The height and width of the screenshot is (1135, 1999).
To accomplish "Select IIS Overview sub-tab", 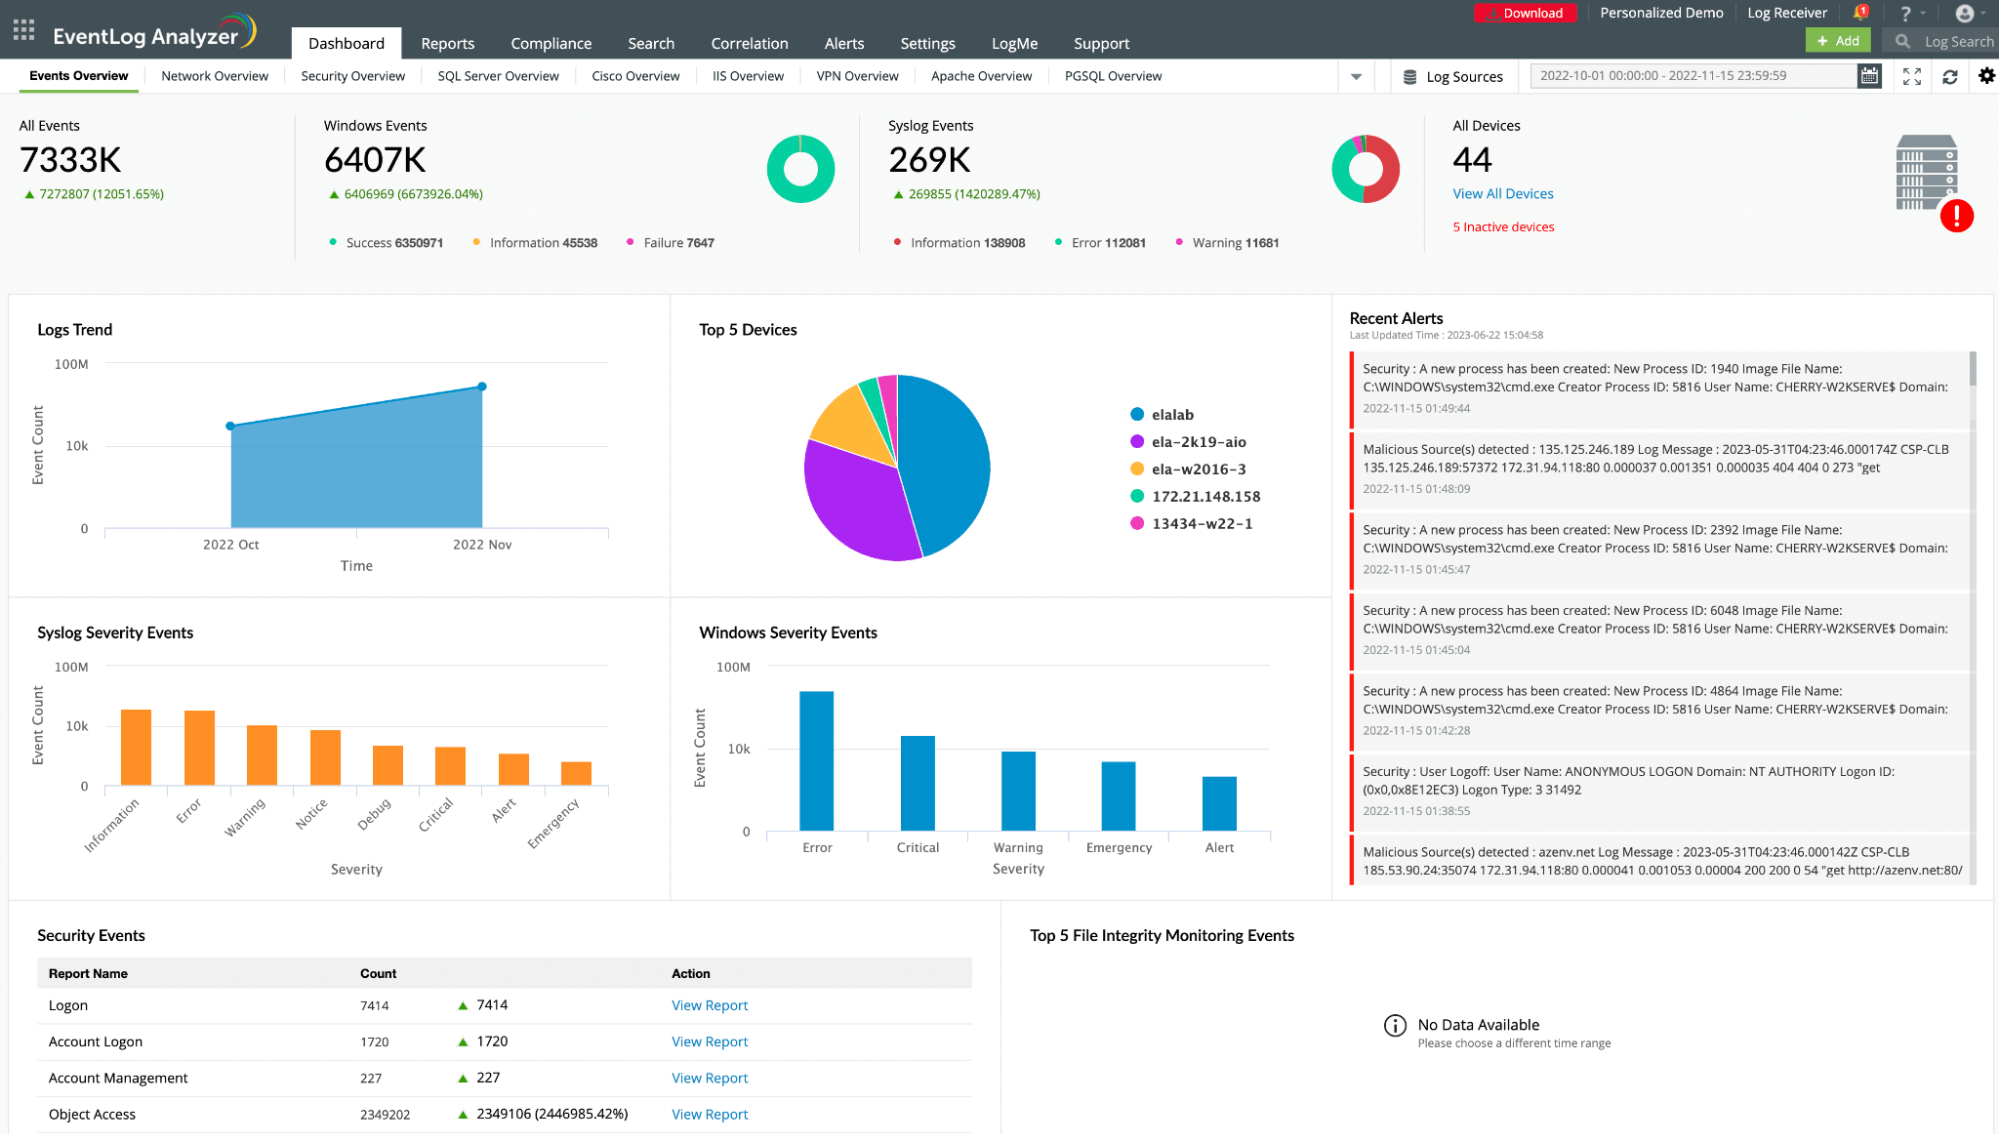I will pos(747,76).
